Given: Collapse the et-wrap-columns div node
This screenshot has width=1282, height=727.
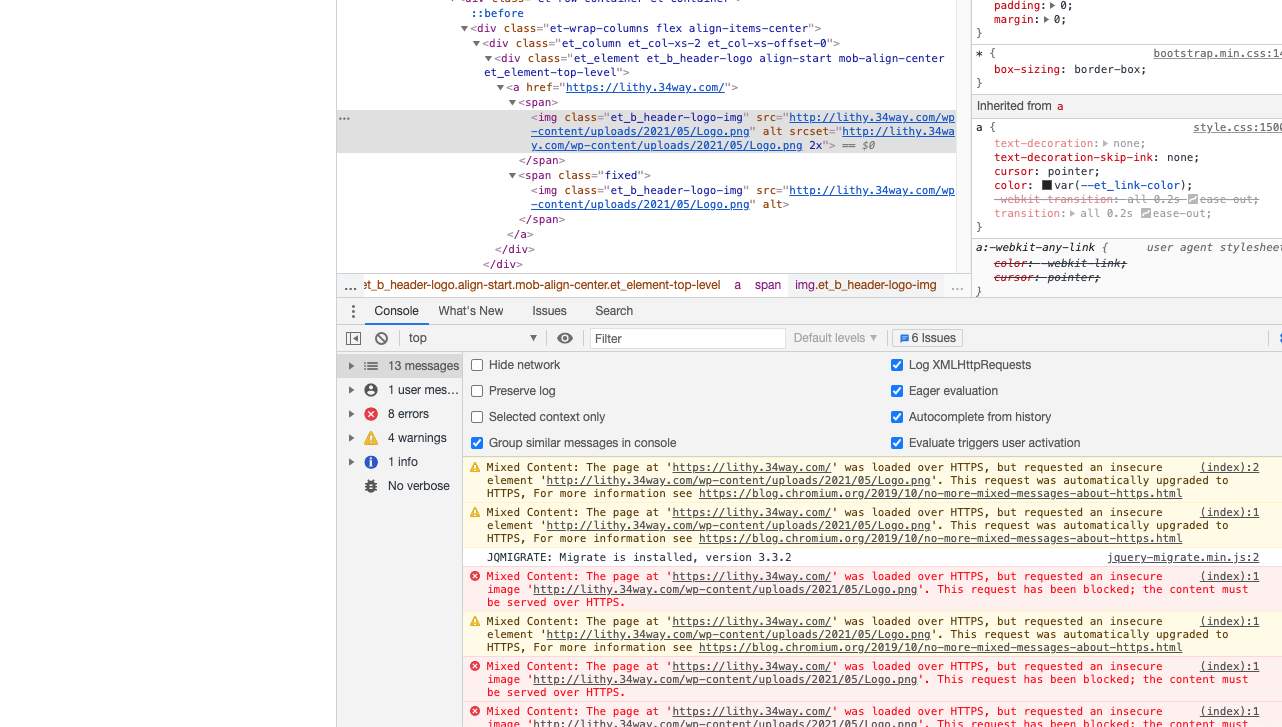Looking at the screenshot, I should click(465, 29).
